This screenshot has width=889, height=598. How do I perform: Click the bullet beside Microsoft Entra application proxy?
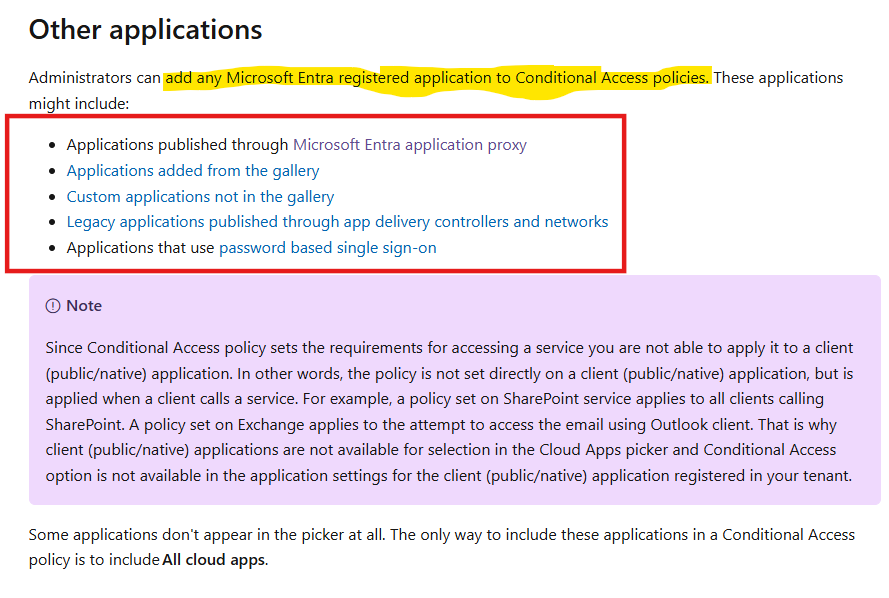pyautogui.click(x=52, y=143)
